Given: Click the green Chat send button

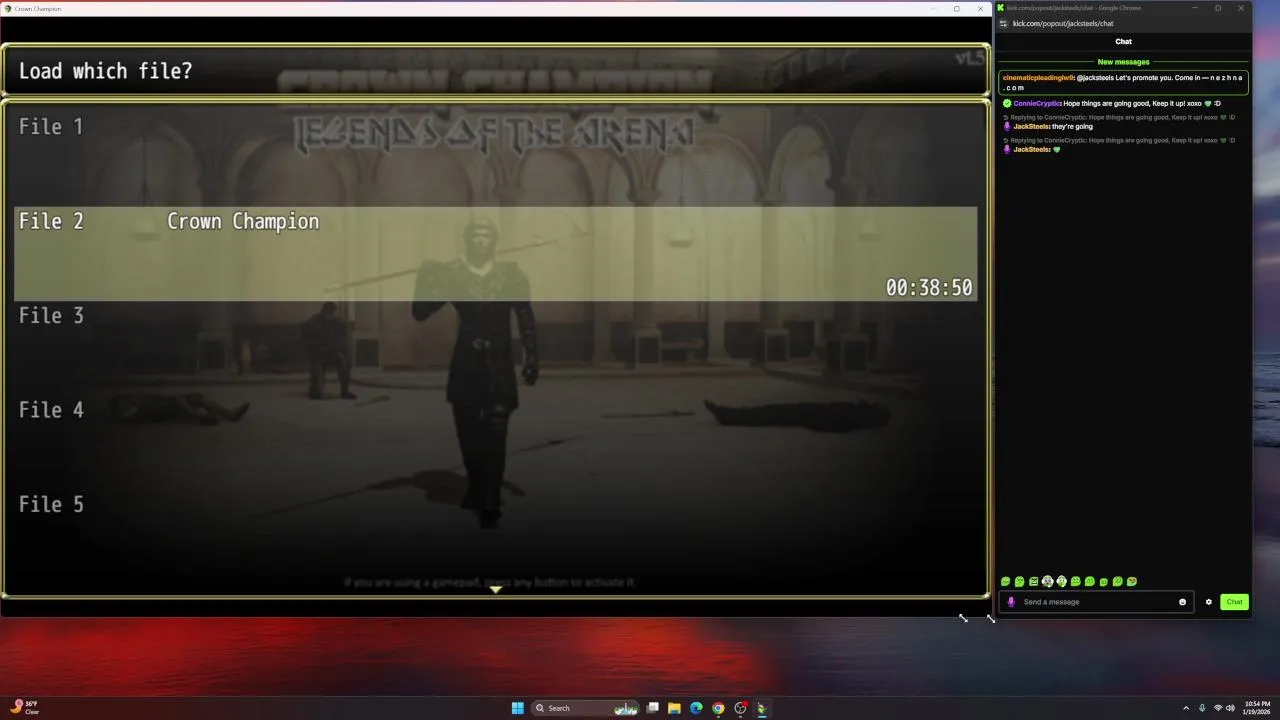Looking at the screenshot, I should (1234, 602).
